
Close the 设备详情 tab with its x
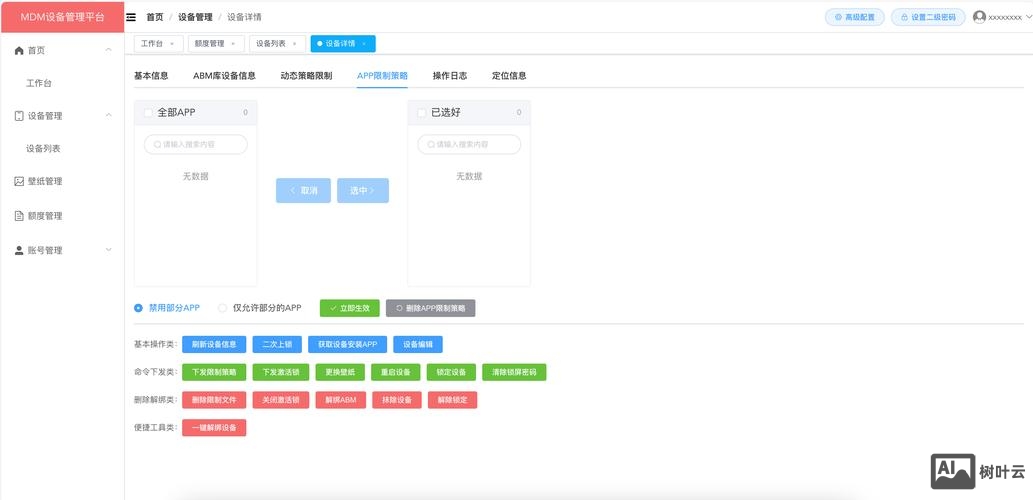click(x=364, y=43)
